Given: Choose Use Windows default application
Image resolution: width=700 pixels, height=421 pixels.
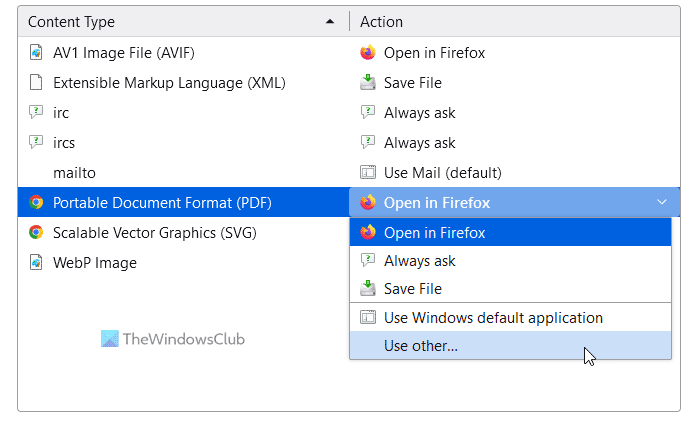Looking at the screenshot, I should coord(493,318).
